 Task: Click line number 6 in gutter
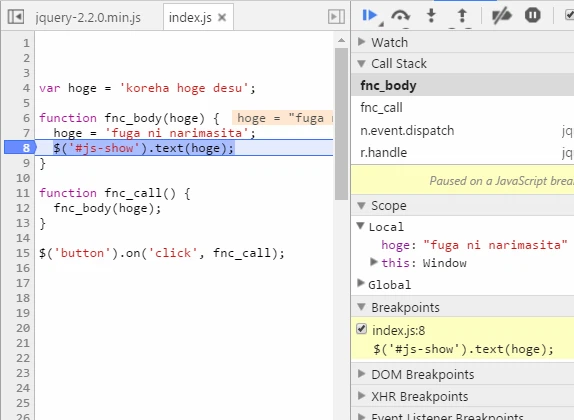[26, 118]
